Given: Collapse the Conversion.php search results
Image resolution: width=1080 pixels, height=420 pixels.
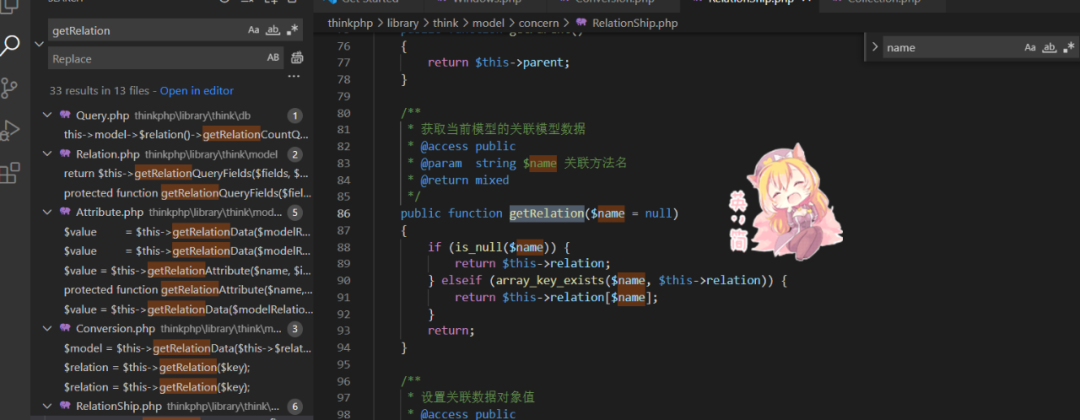Looking at the screenshot, I should [47, 328].
